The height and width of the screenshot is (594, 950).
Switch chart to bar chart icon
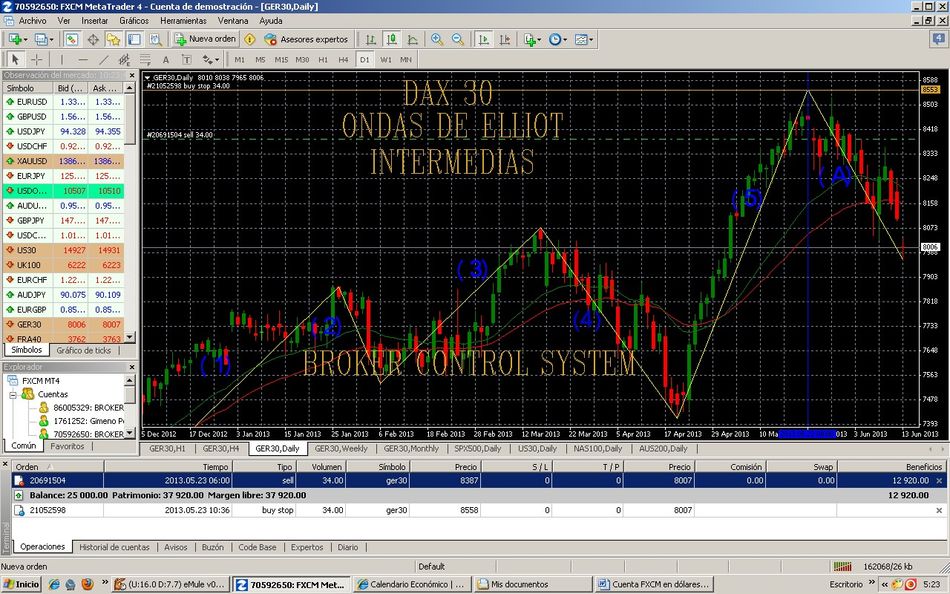[x=371, y=39]
